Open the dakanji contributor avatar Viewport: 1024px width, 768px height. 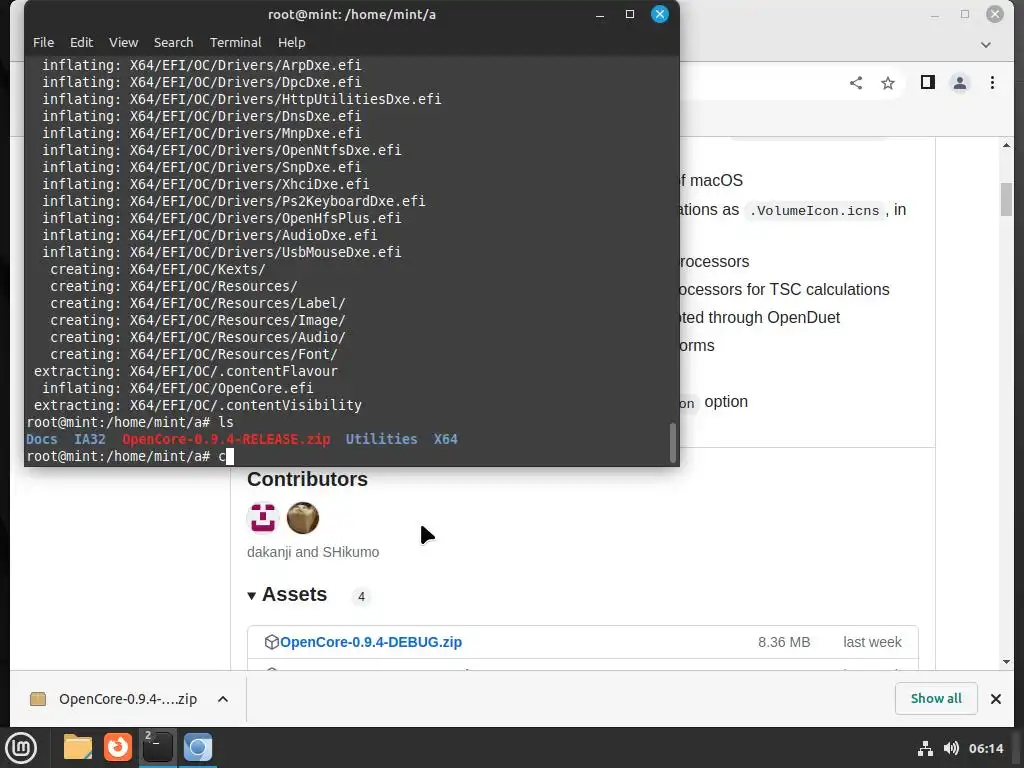coord(263,519)
